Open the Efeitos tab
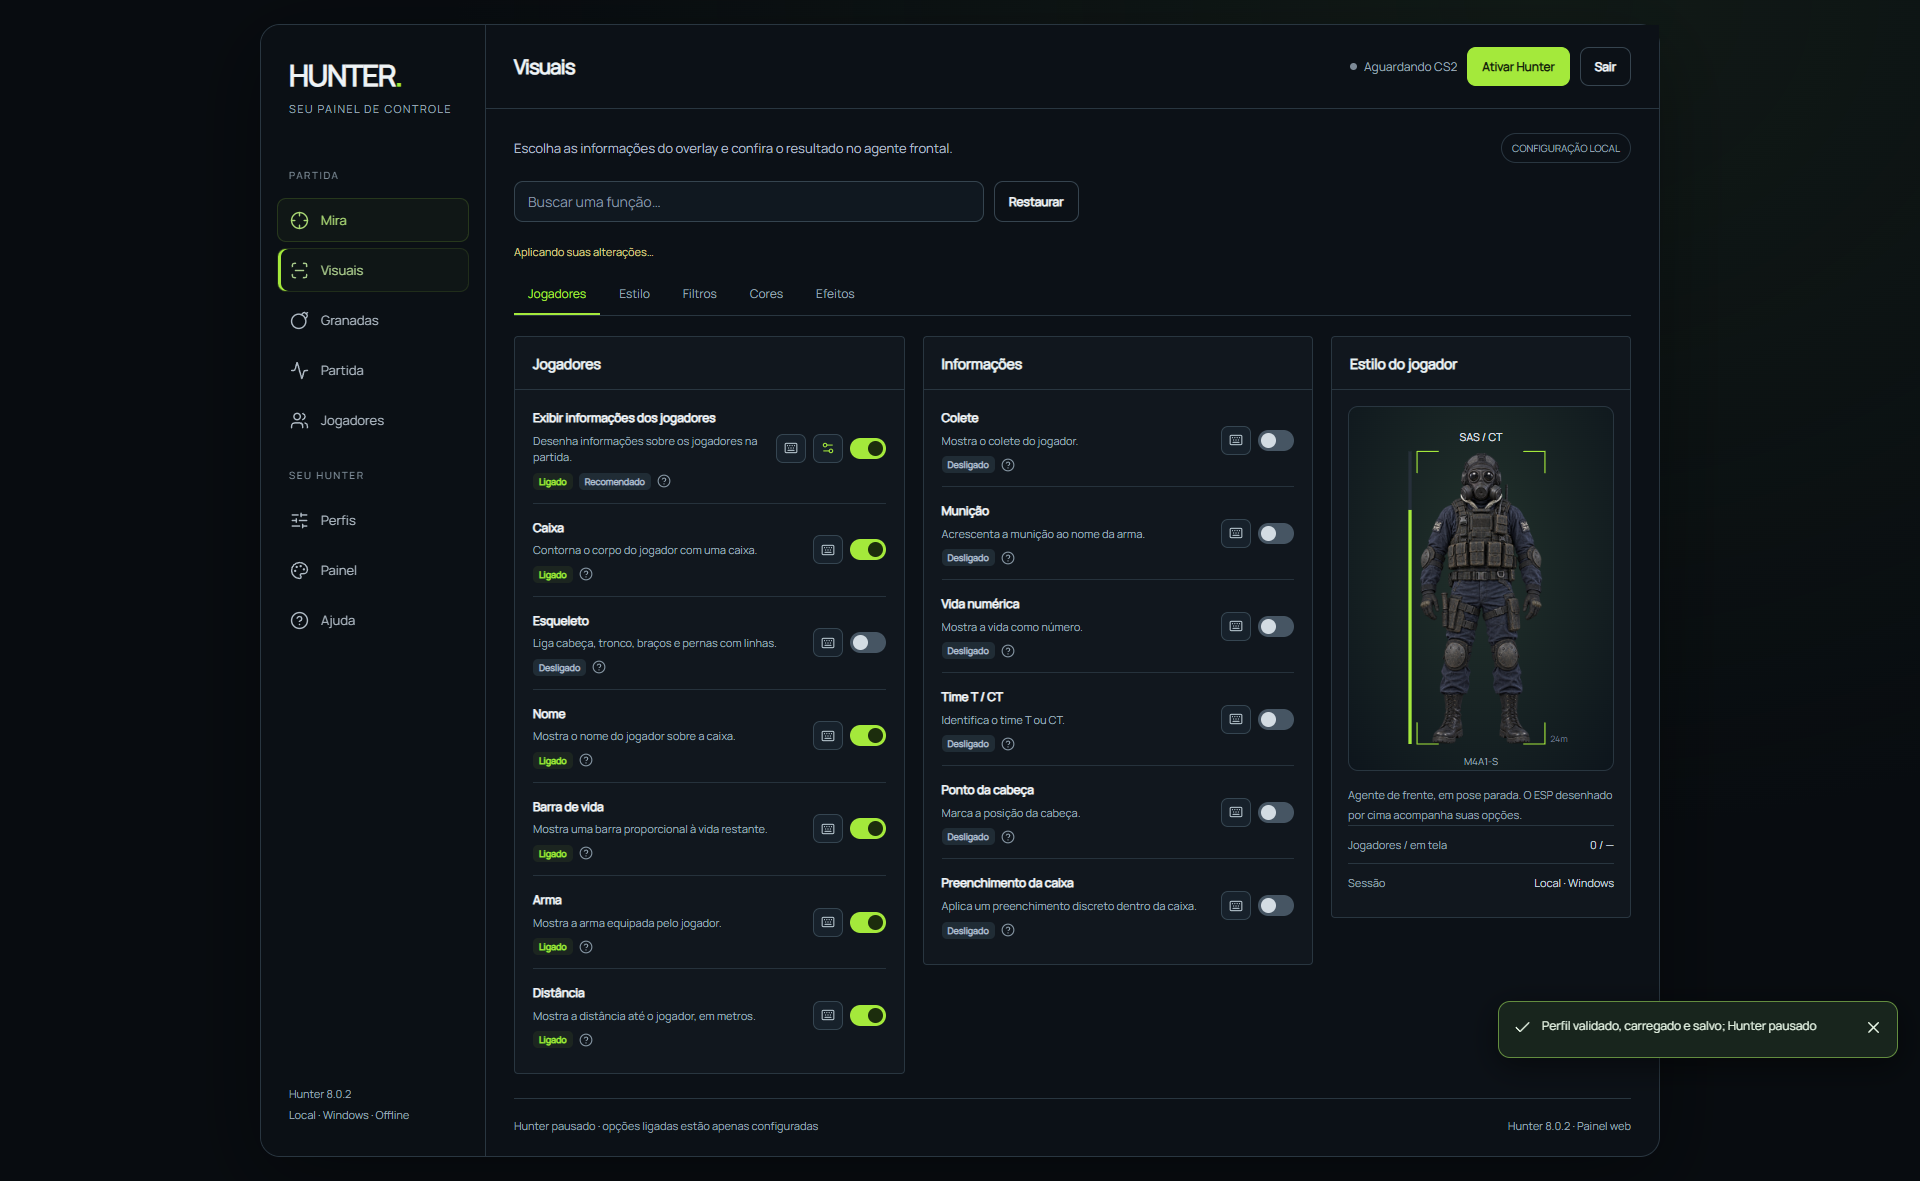Viewport: 1920px width, 1181px height. click(x=835, y=294)
